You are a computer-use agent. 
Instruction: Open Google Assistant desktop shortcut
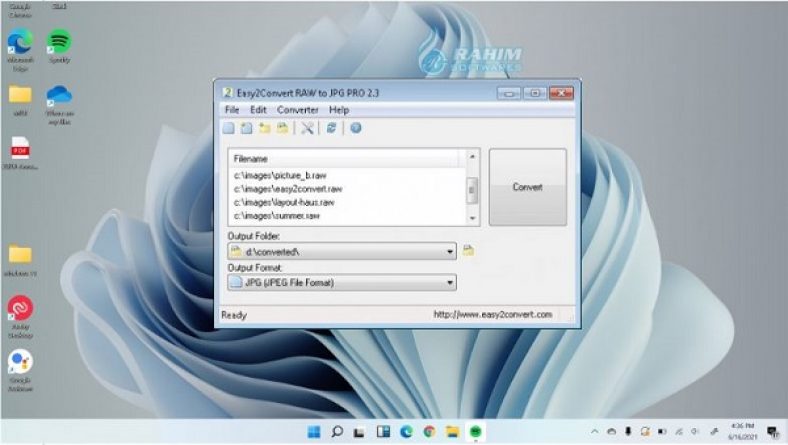click(20, 371)
